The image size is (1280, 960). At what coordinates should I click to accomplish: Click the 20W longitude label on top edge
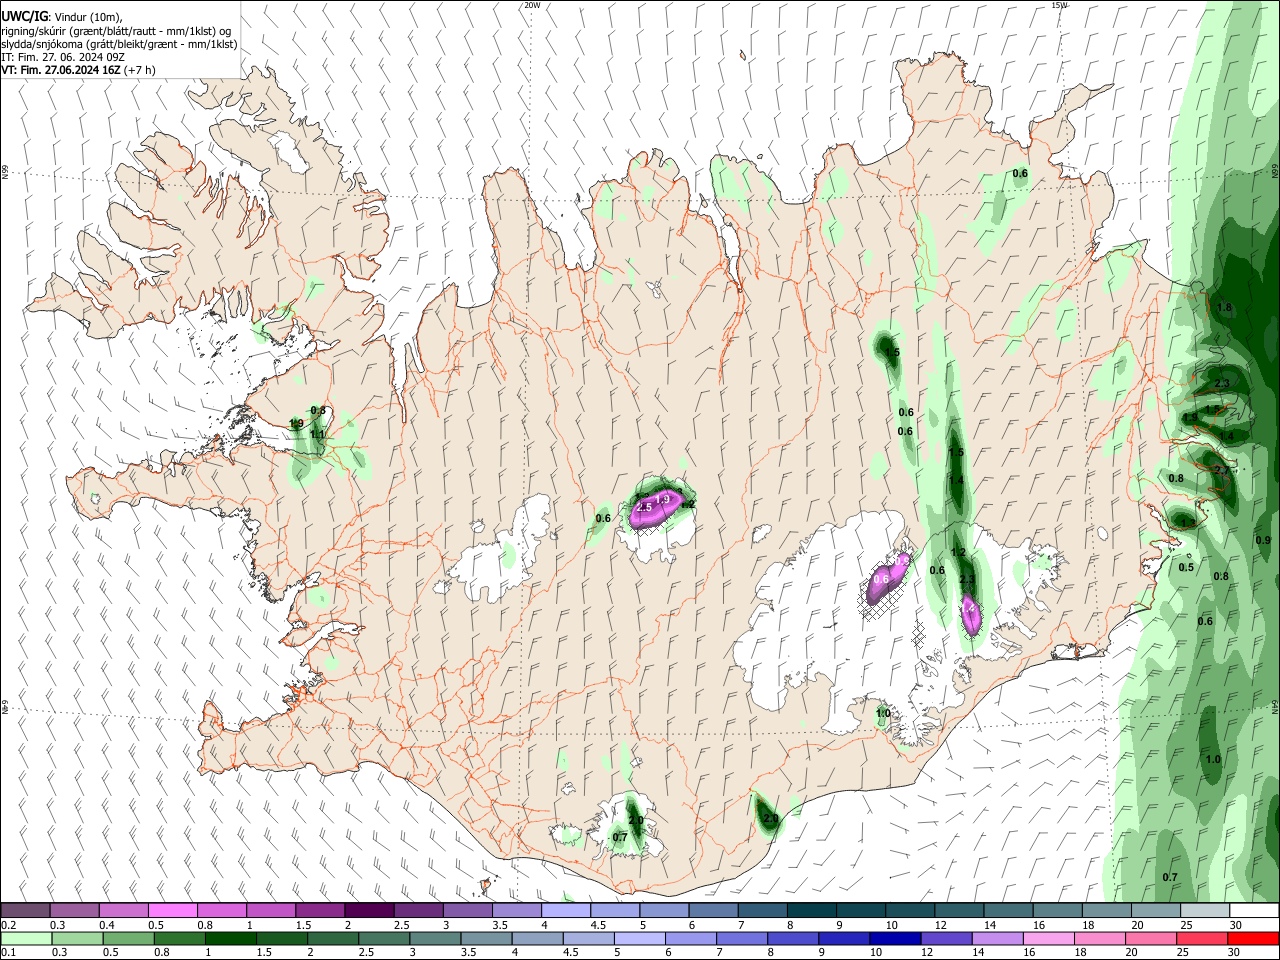(532, 5)
